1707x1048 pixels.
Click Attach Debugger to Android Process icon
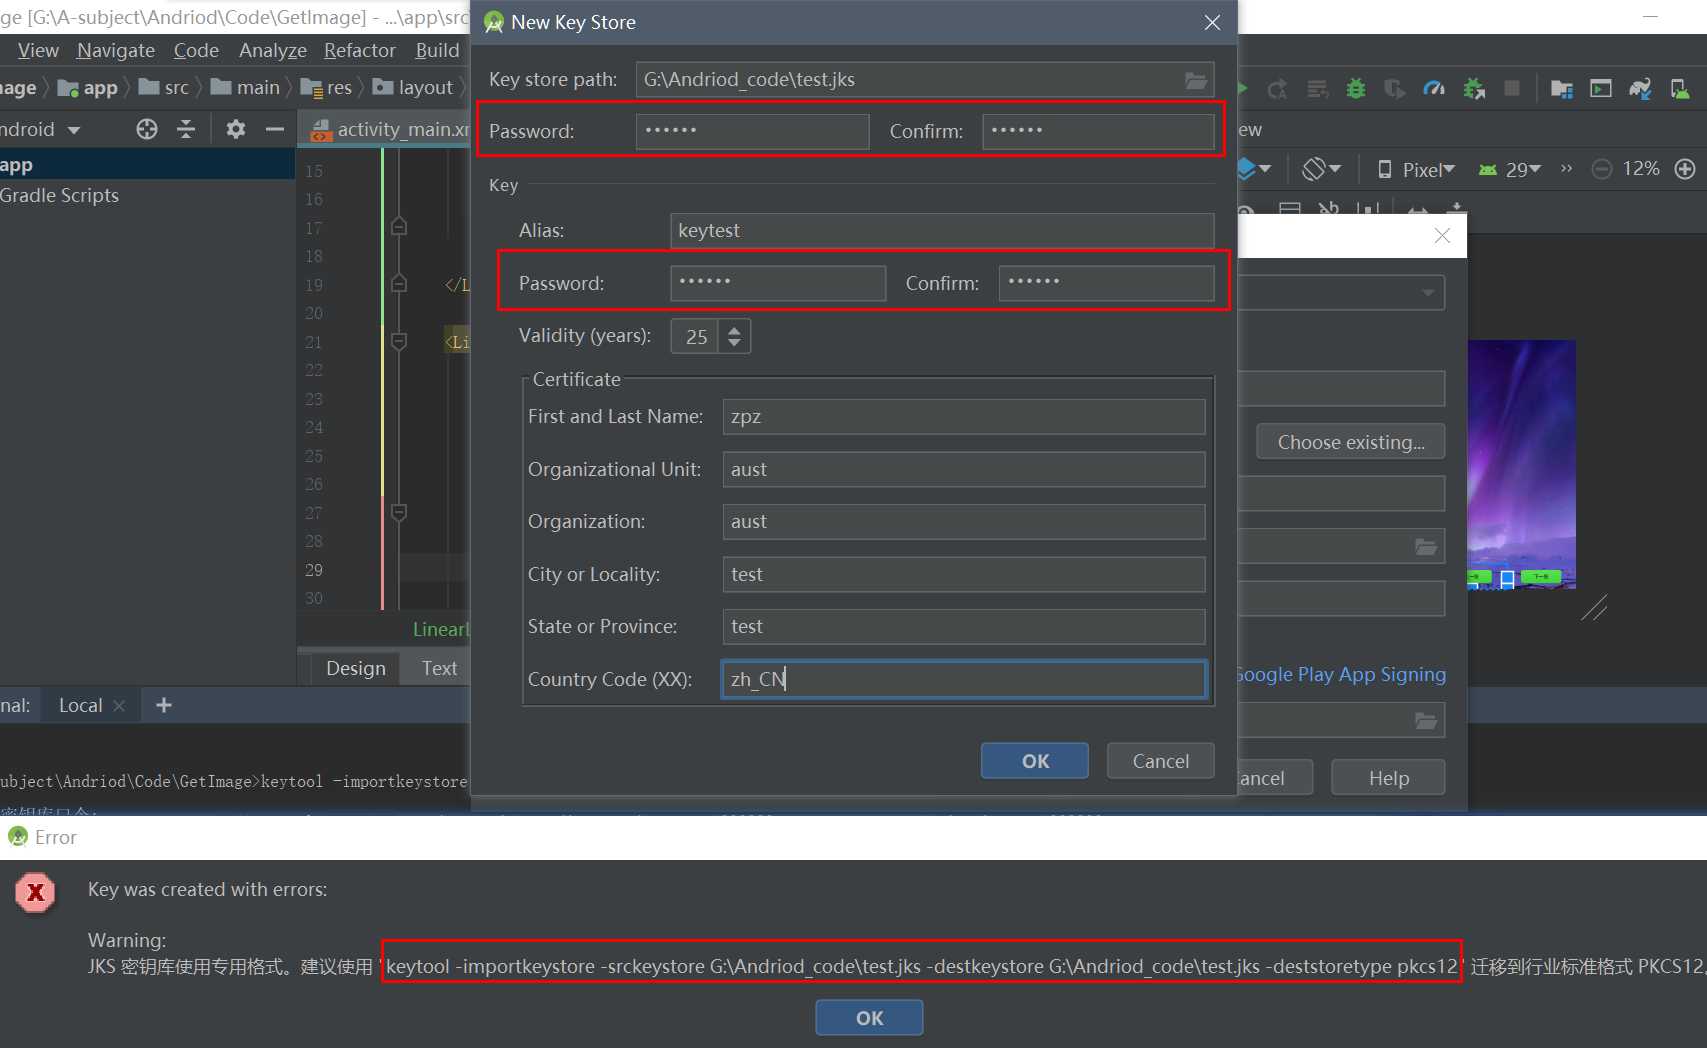tap(1474, 89)
